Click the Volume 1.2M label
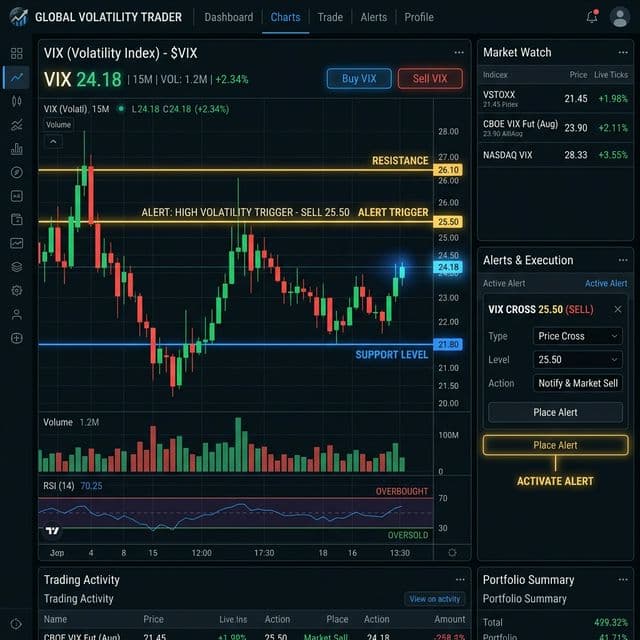The width and height of the screenshot is (640, 640). tap(71, 422)
